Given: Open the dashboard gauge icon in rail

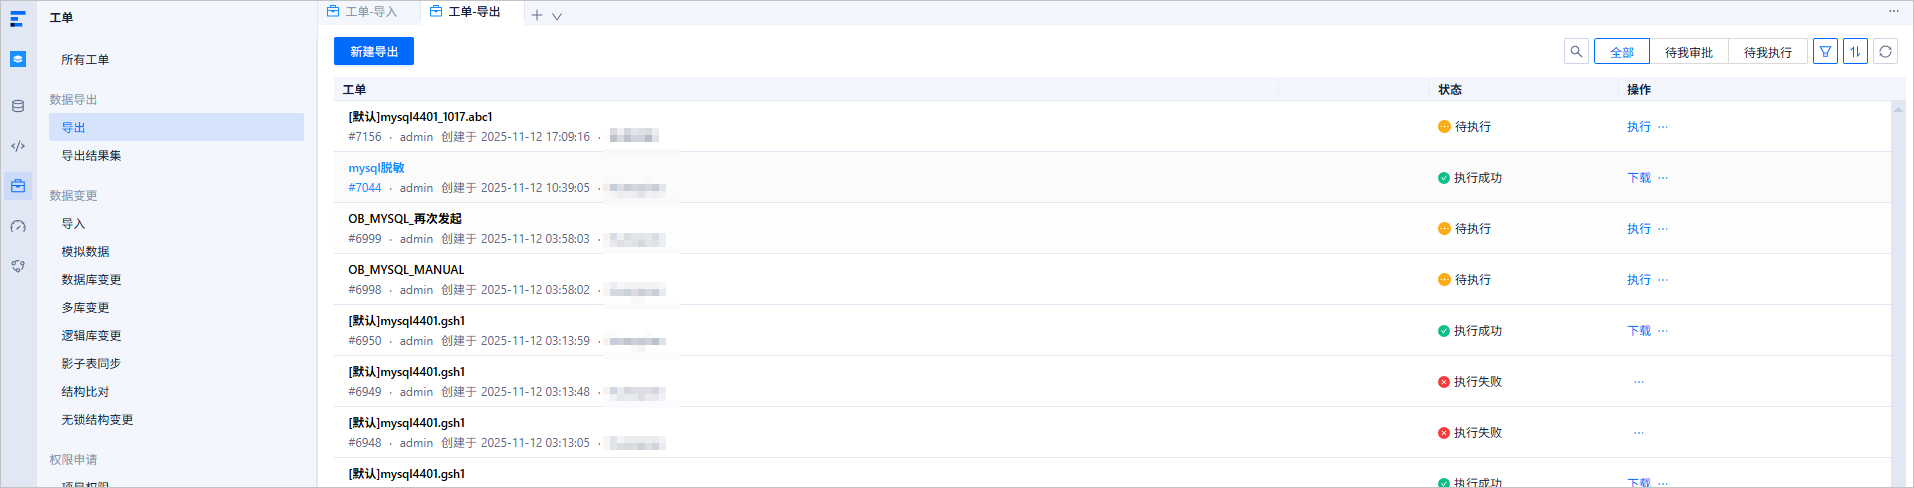Looking at the screenshot, I should [x=18, y=227].
